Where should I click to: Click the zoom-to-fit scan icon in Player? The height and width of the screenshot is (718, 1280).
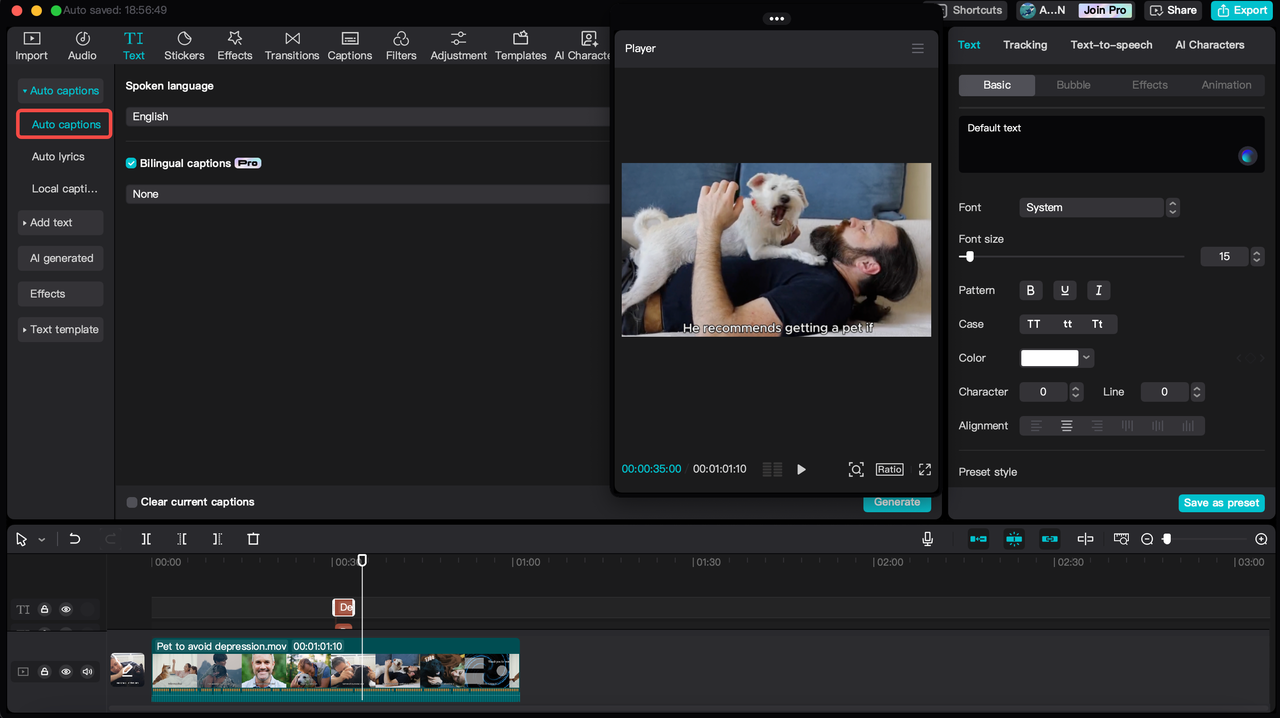(x=856, y=469)
